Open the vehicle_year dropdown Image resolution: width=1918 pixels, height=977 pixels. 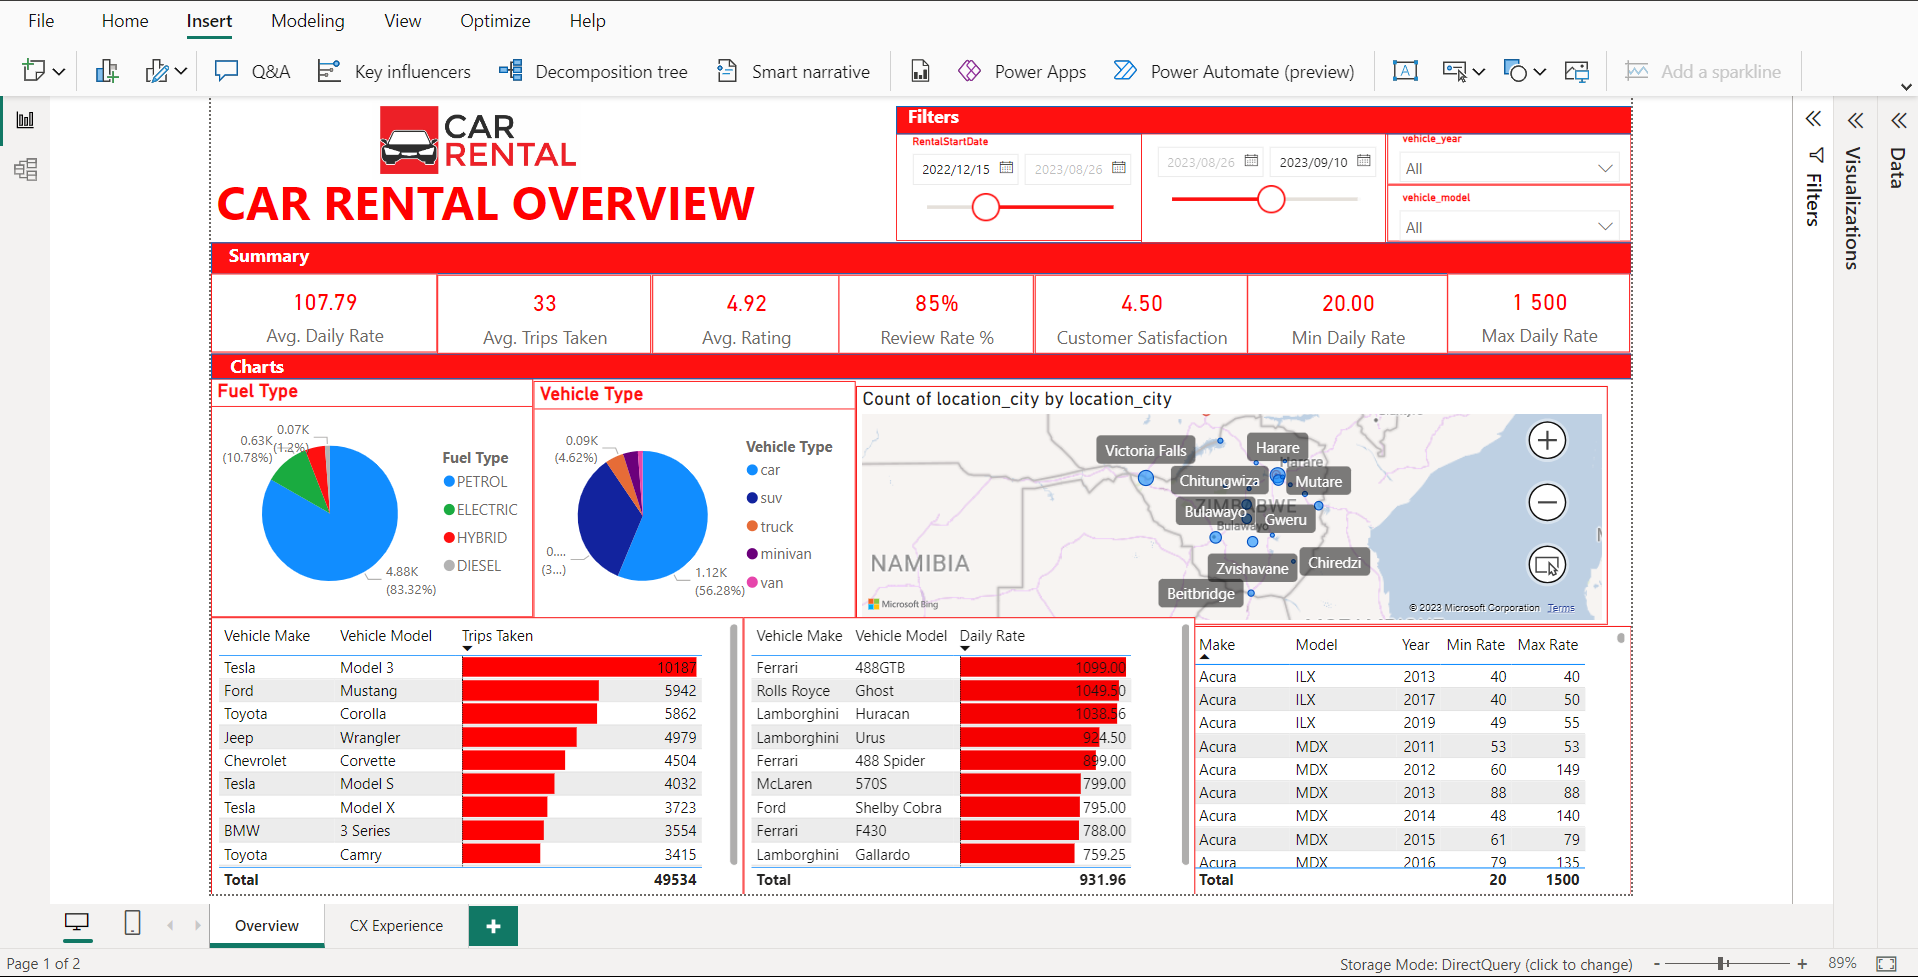point(1605,168)
